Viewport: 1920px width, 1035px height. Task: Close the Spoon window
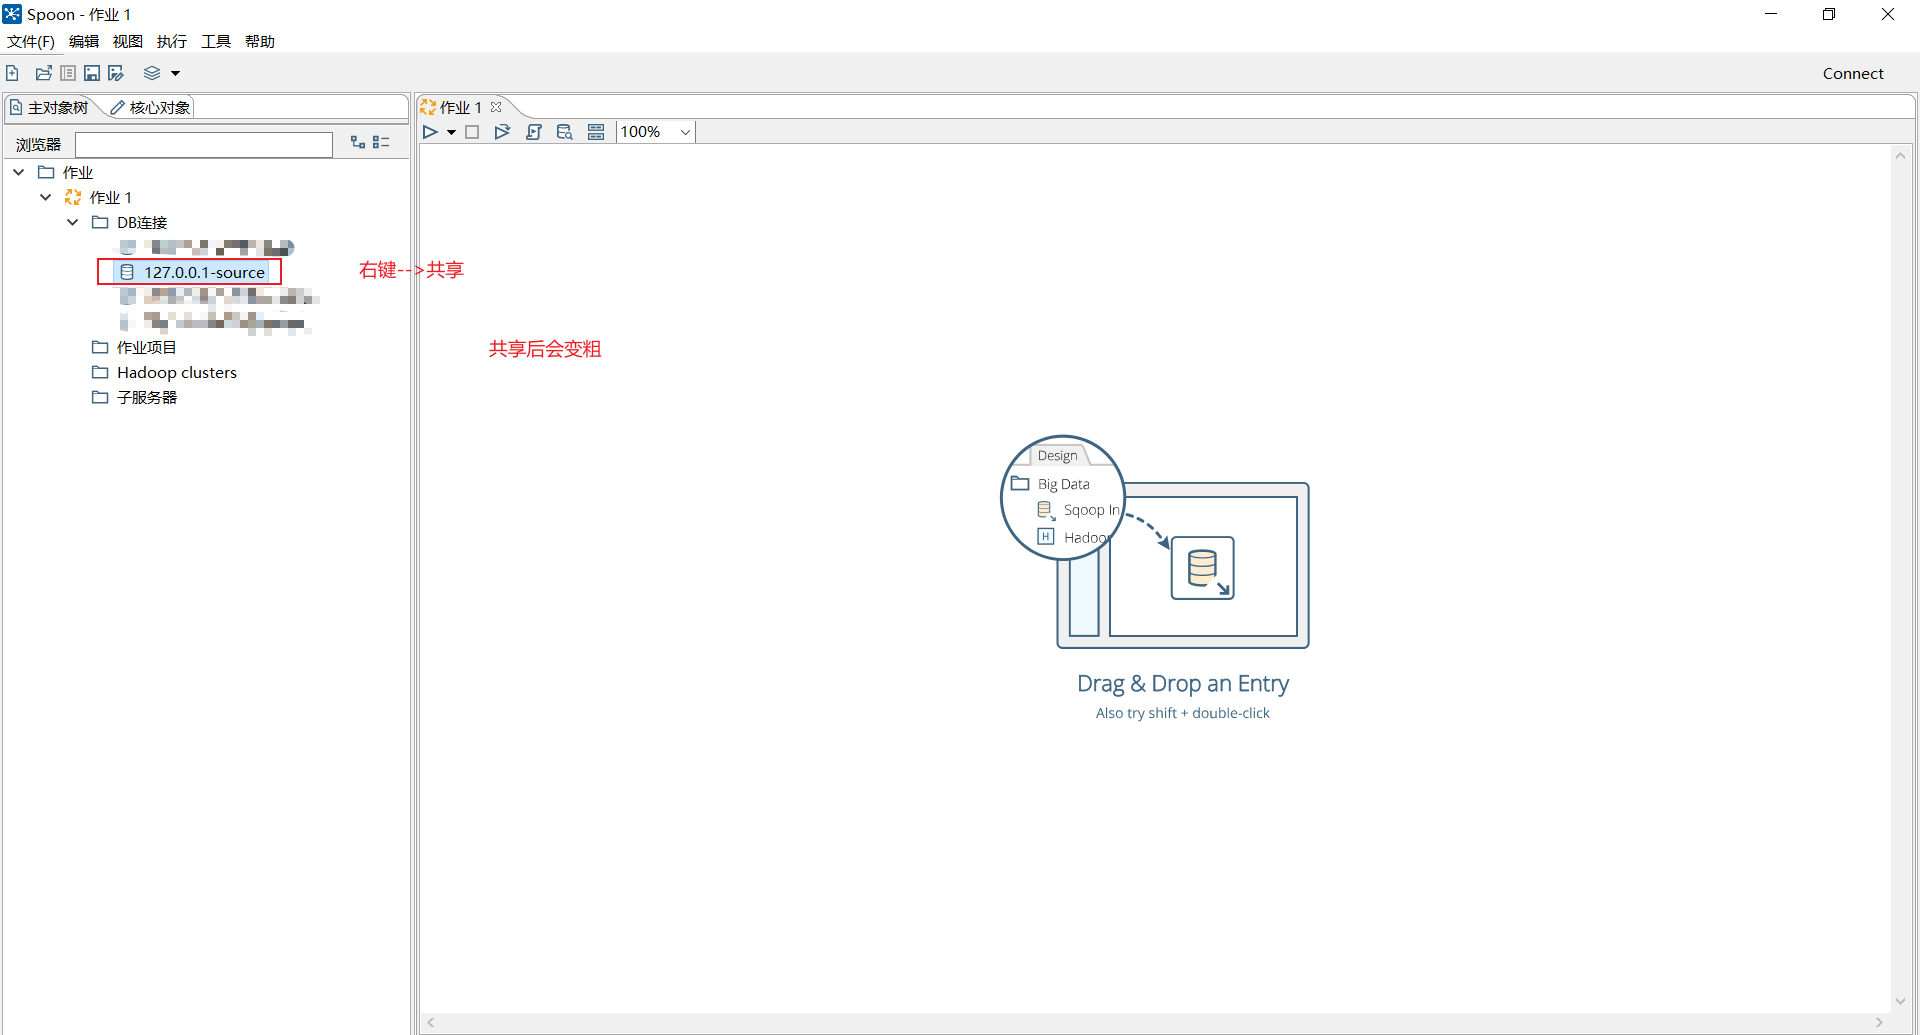[x=1888, y=14]
